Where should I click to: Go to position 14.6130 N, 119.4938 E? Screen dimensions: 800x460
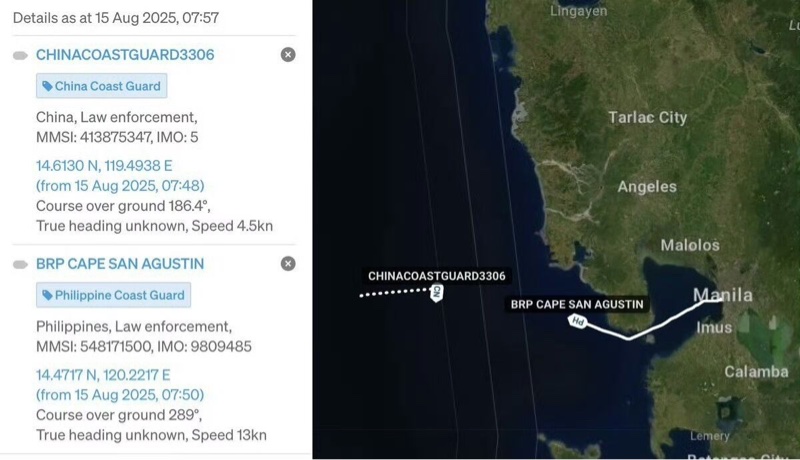pos(104,166)
